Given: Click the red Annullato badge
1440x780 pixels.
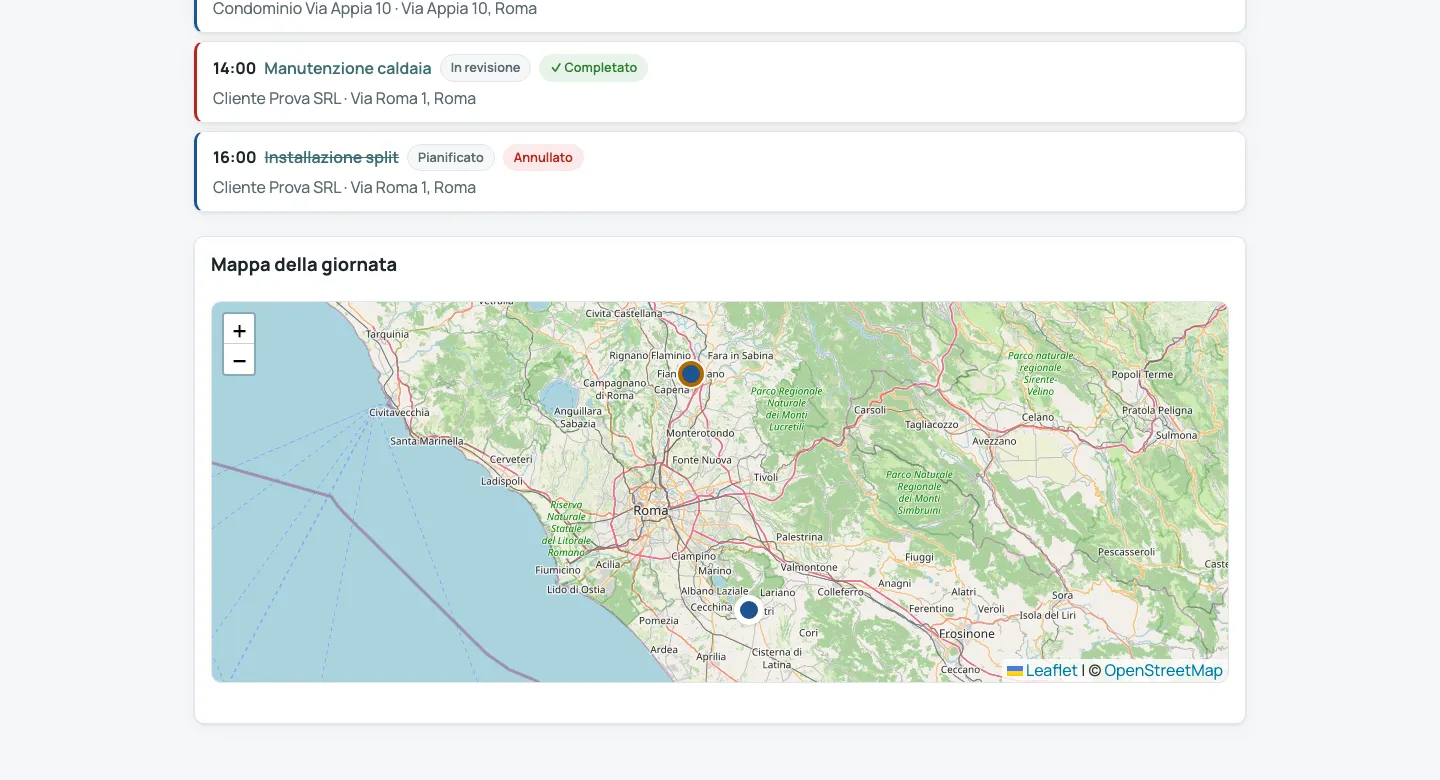Looking at the screenshot, I should 543,157.
